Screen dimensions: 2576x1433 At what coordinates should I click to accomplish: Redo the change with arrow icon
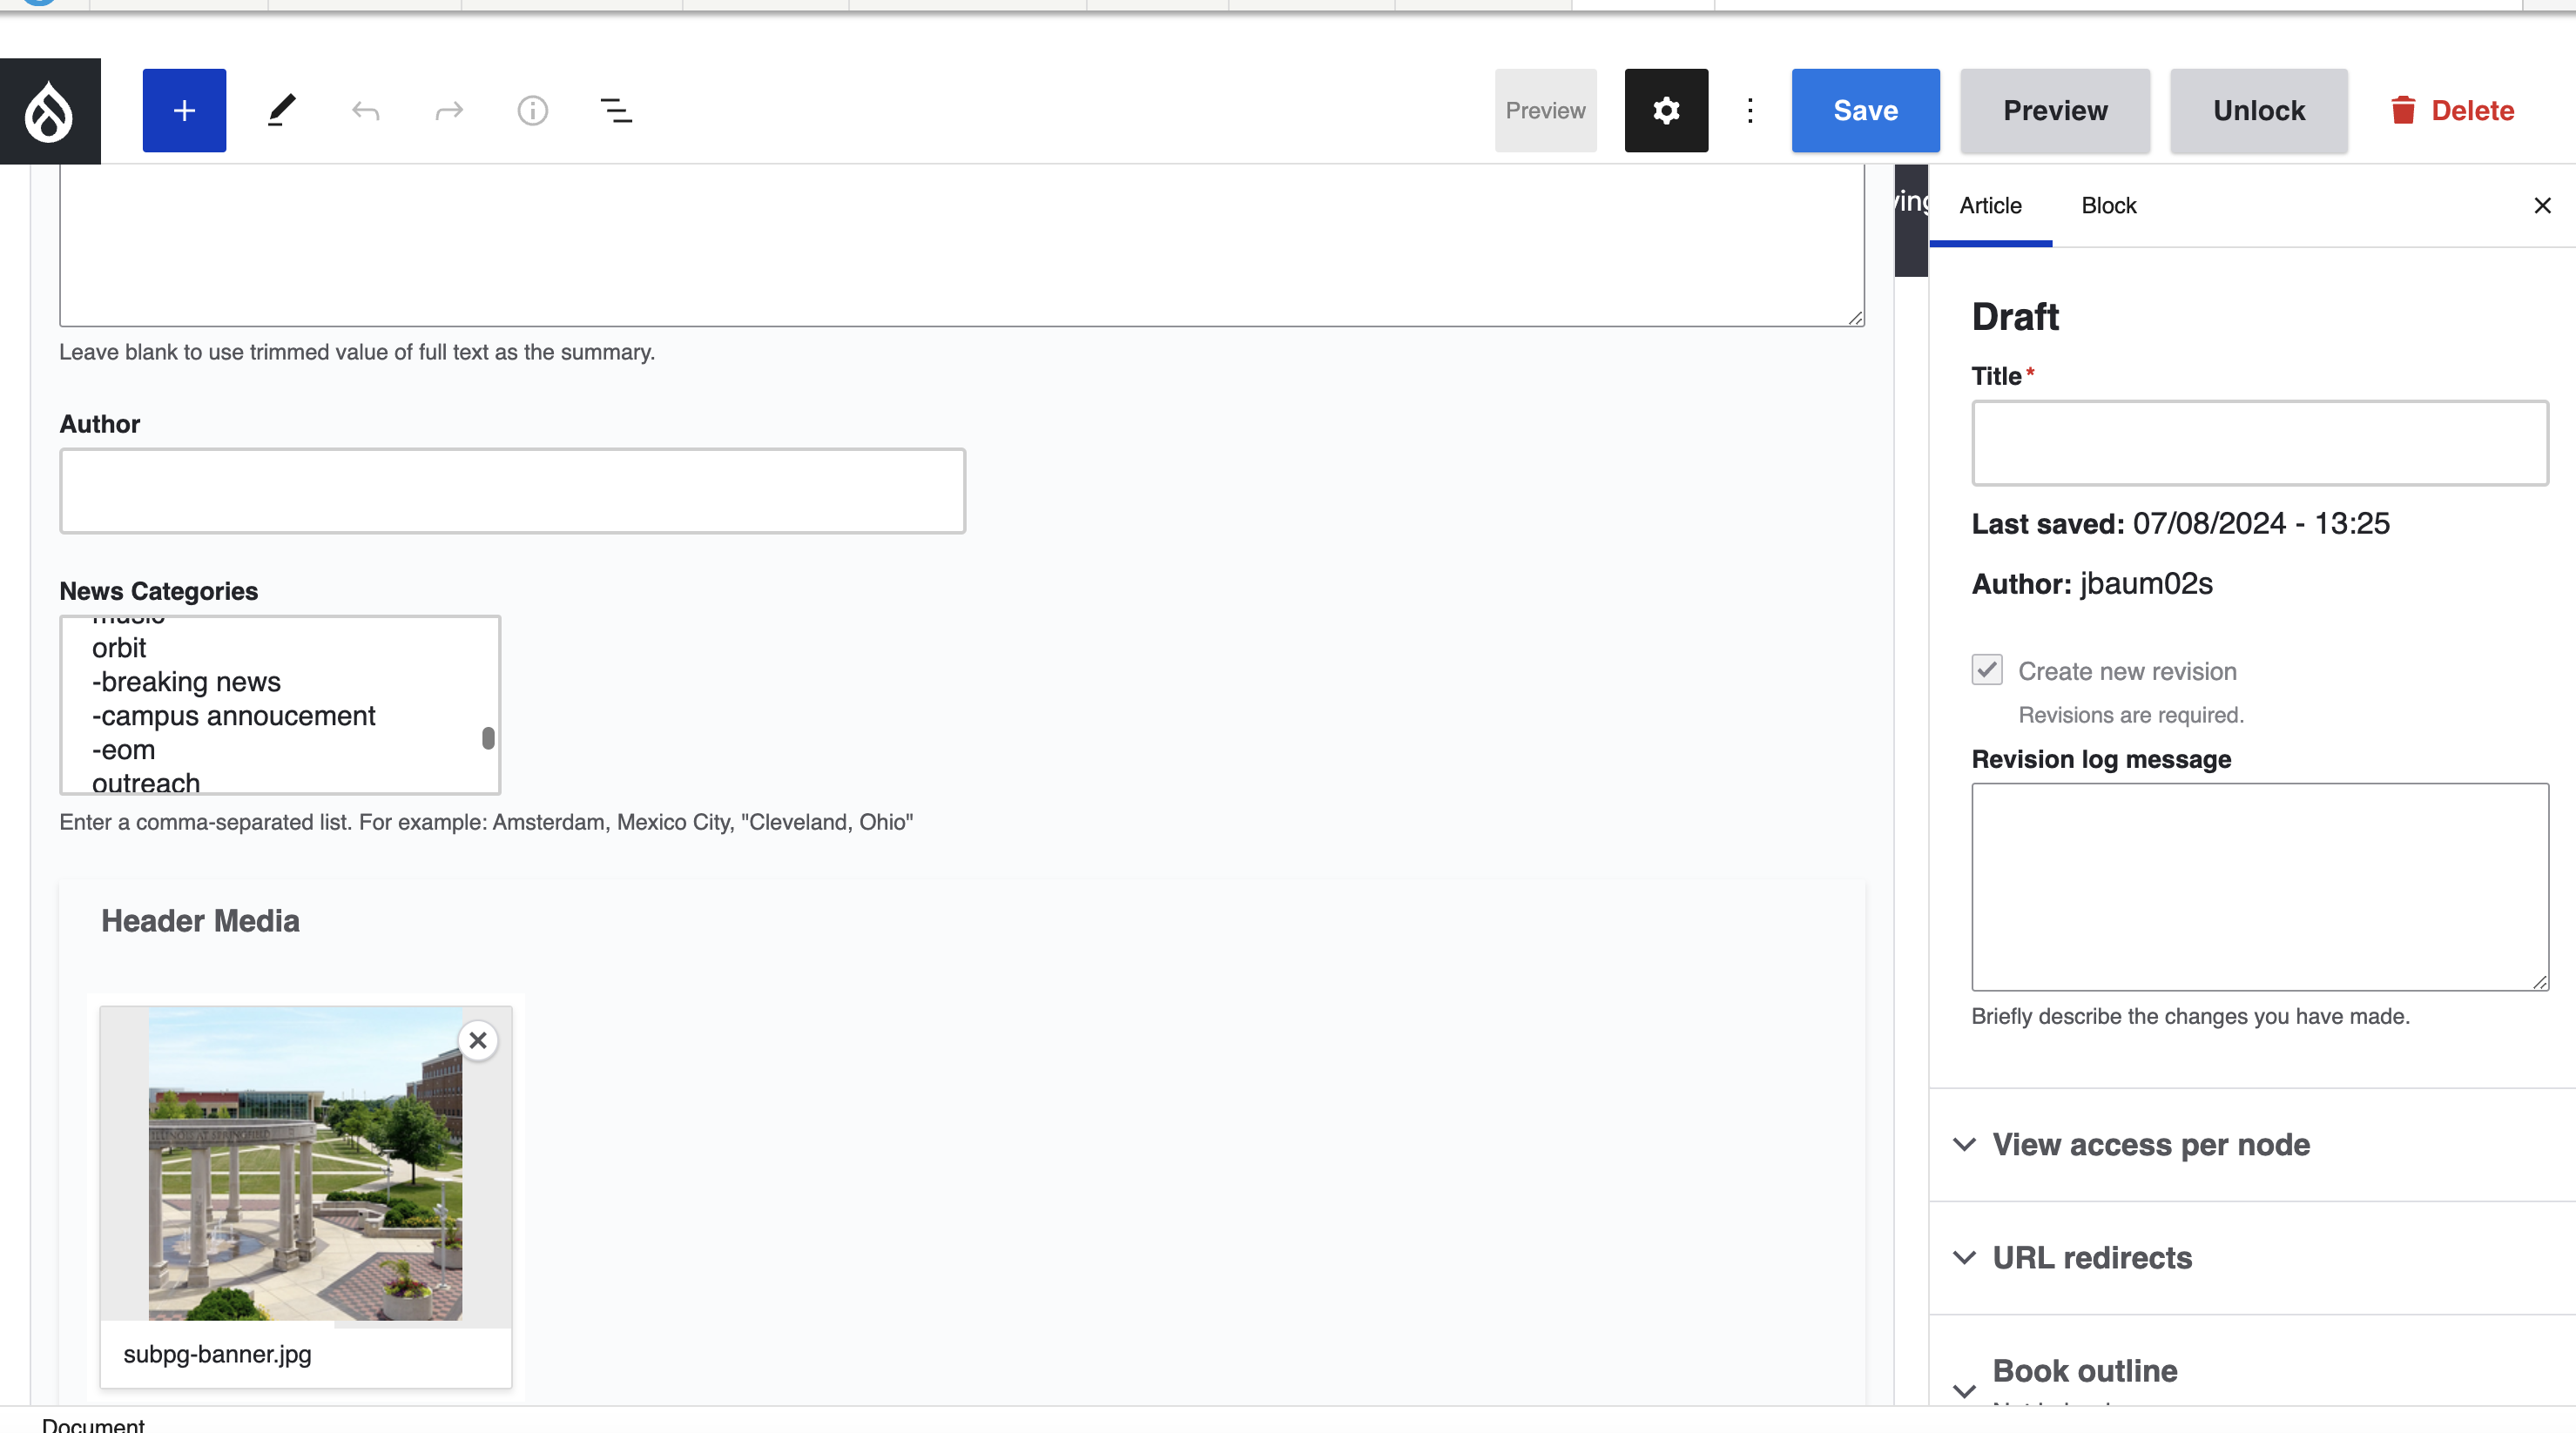coord(449,111)
